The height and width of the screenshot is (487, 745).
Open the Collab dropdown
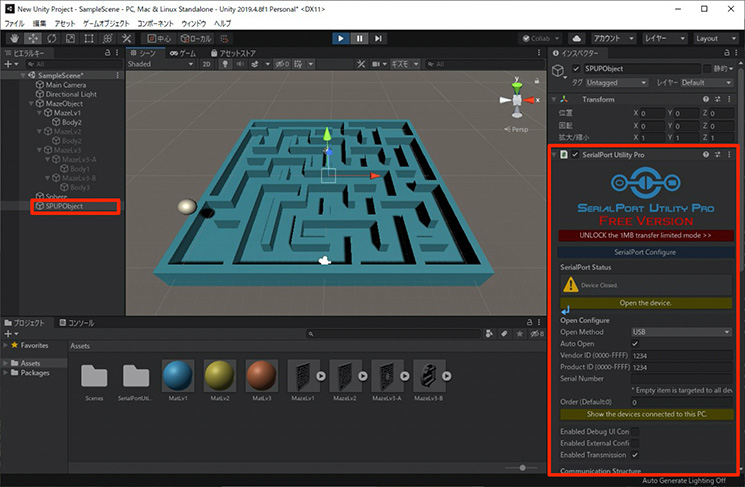pos(541,38)
